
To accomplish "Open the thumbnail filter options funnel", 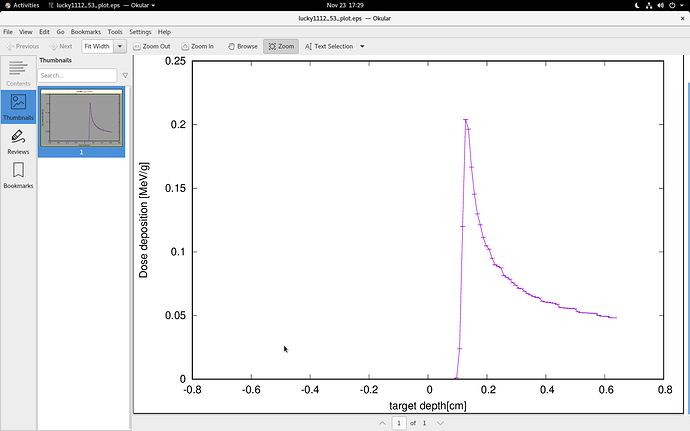I will tap(125, 75).
